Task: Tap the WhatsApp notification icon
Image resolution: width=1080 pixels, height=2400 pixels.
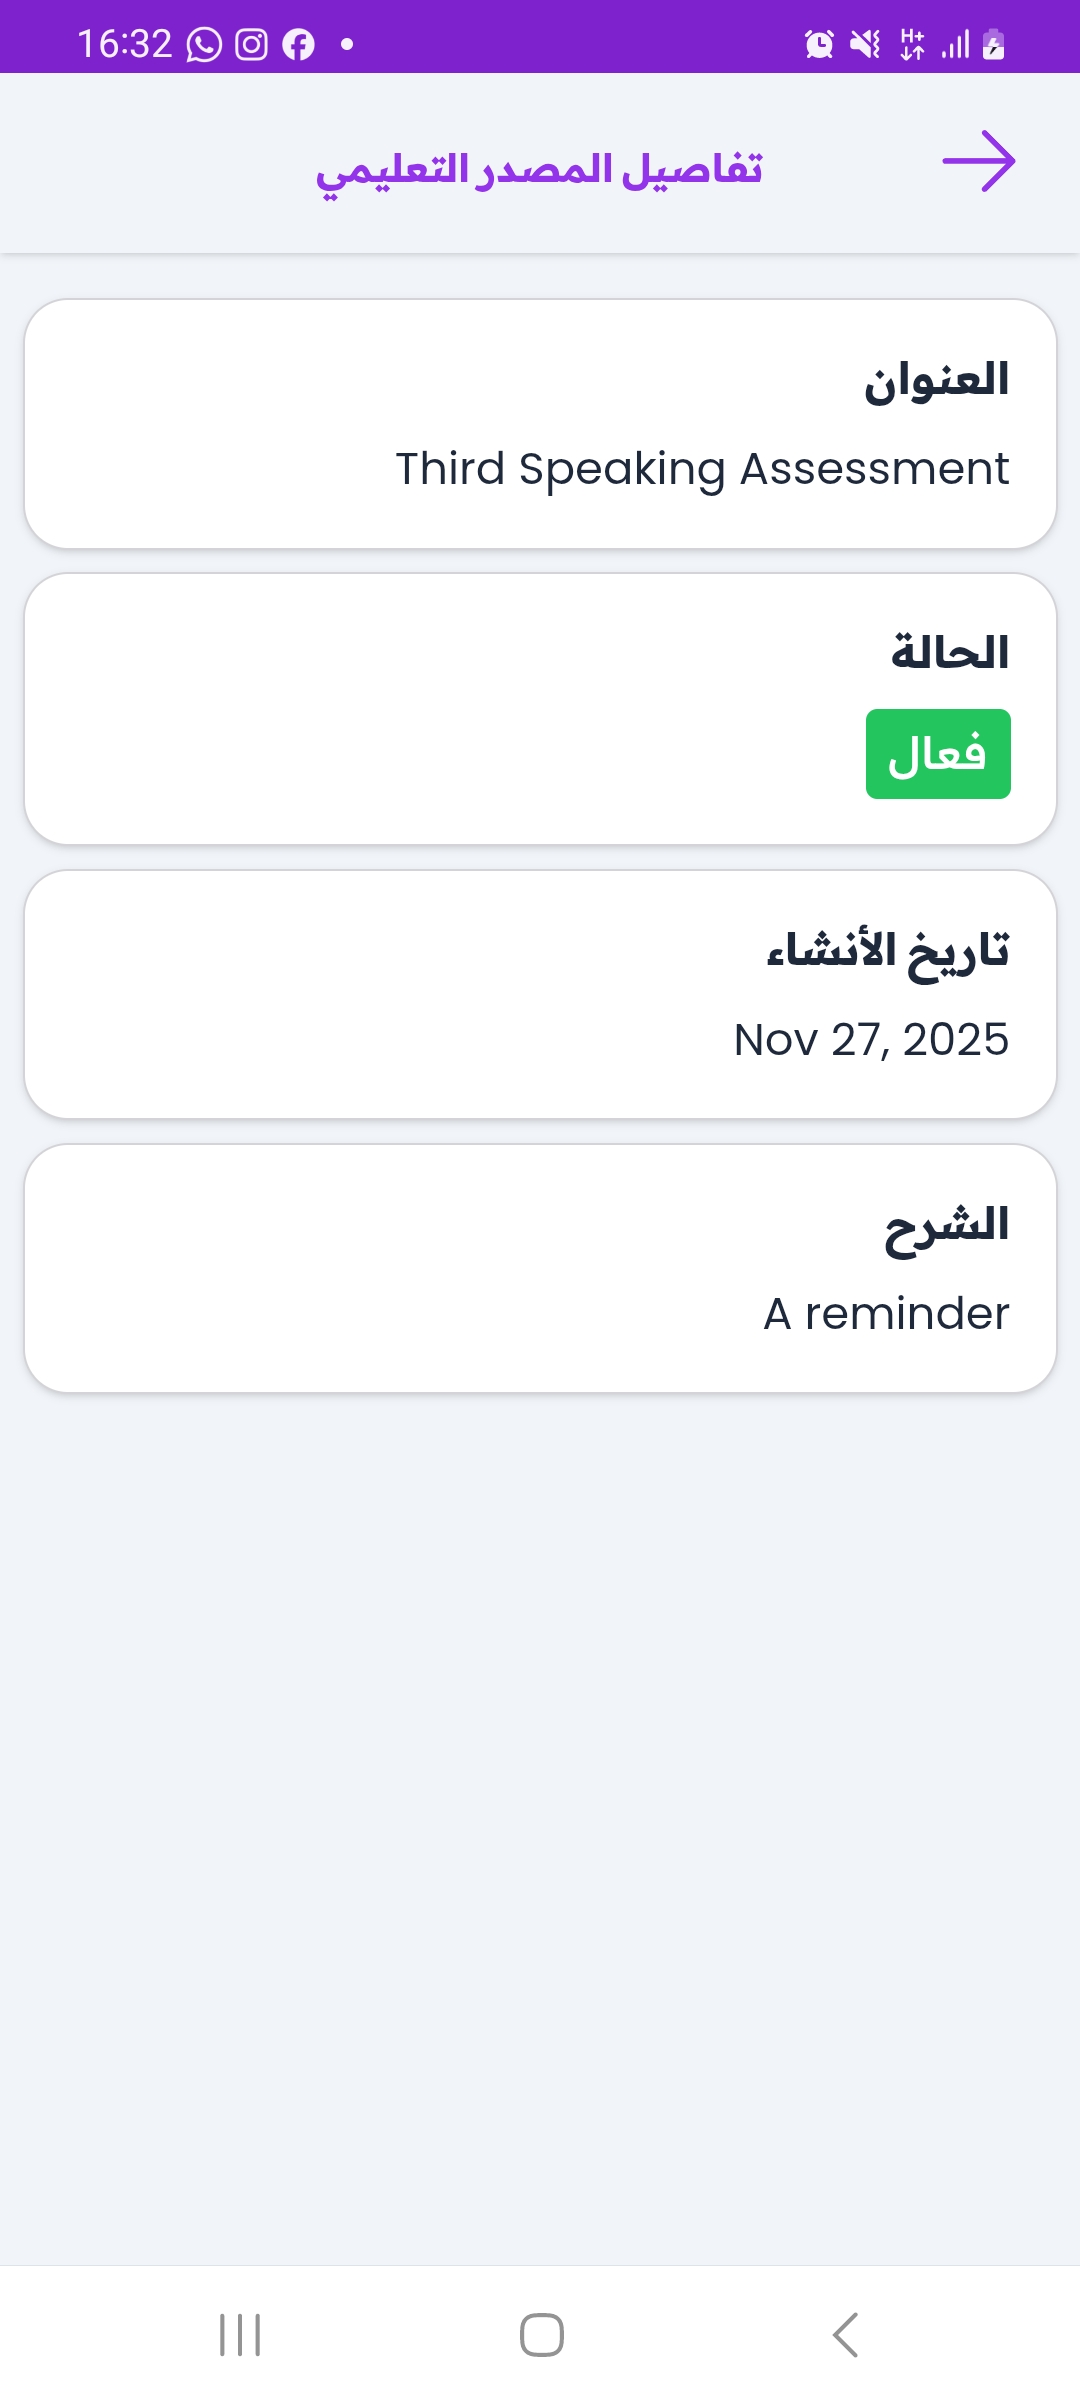Action: tap(204, 45)
